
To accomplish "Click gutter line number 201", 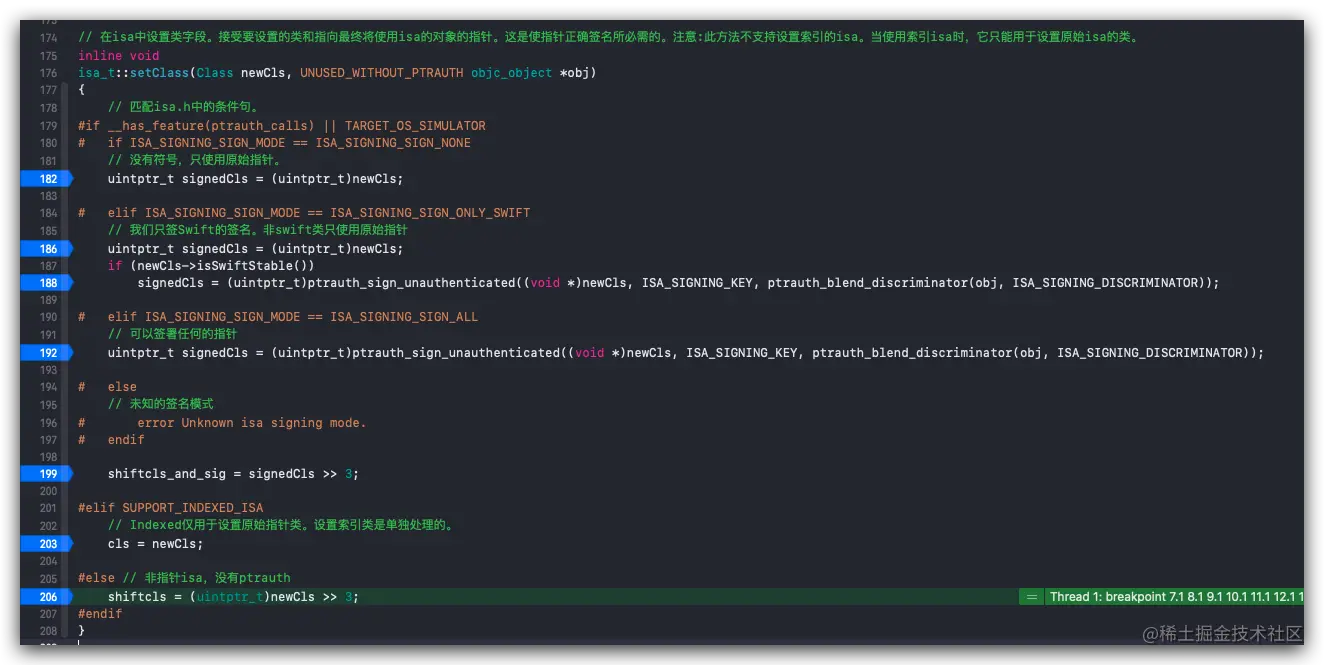I will [48, 508].
